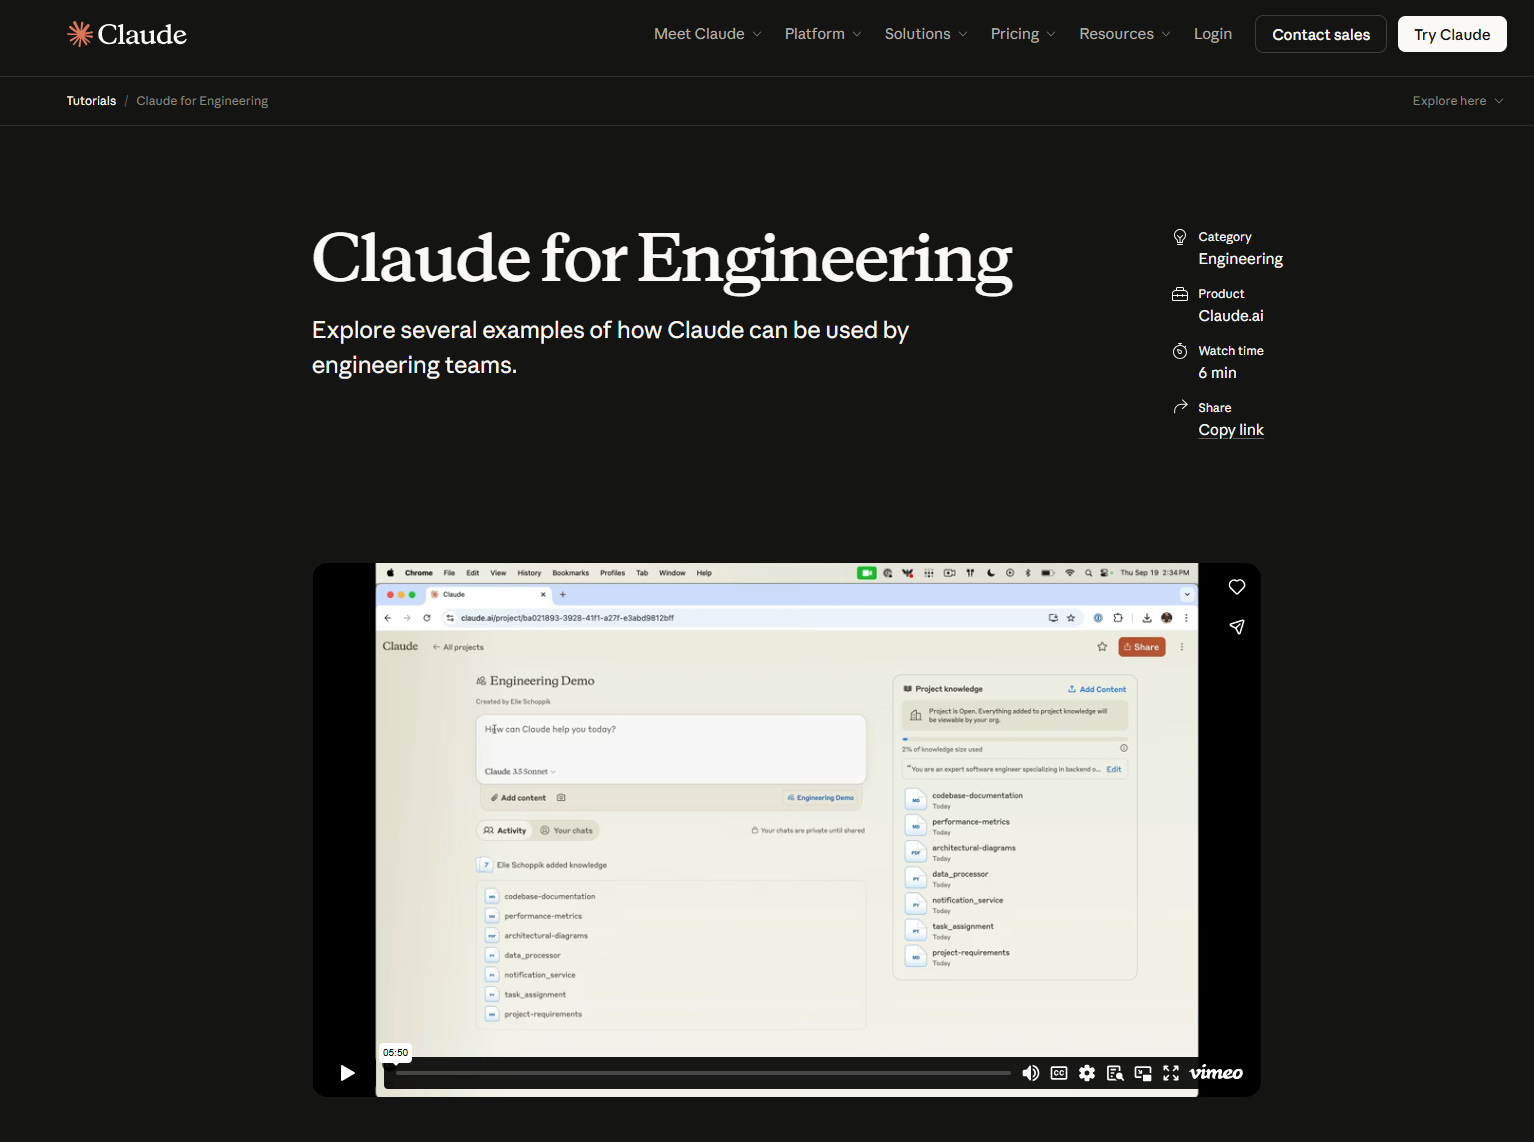1534x1142 pixels.
Task: Enable picture-in-picture mode
Action: [1143, 1073]
